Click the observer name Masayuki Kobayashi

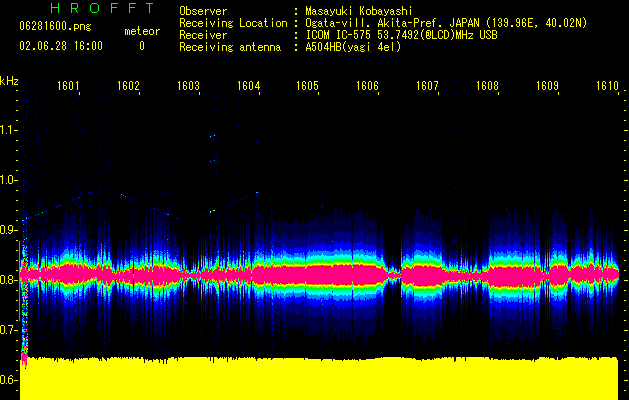[359, 11]
